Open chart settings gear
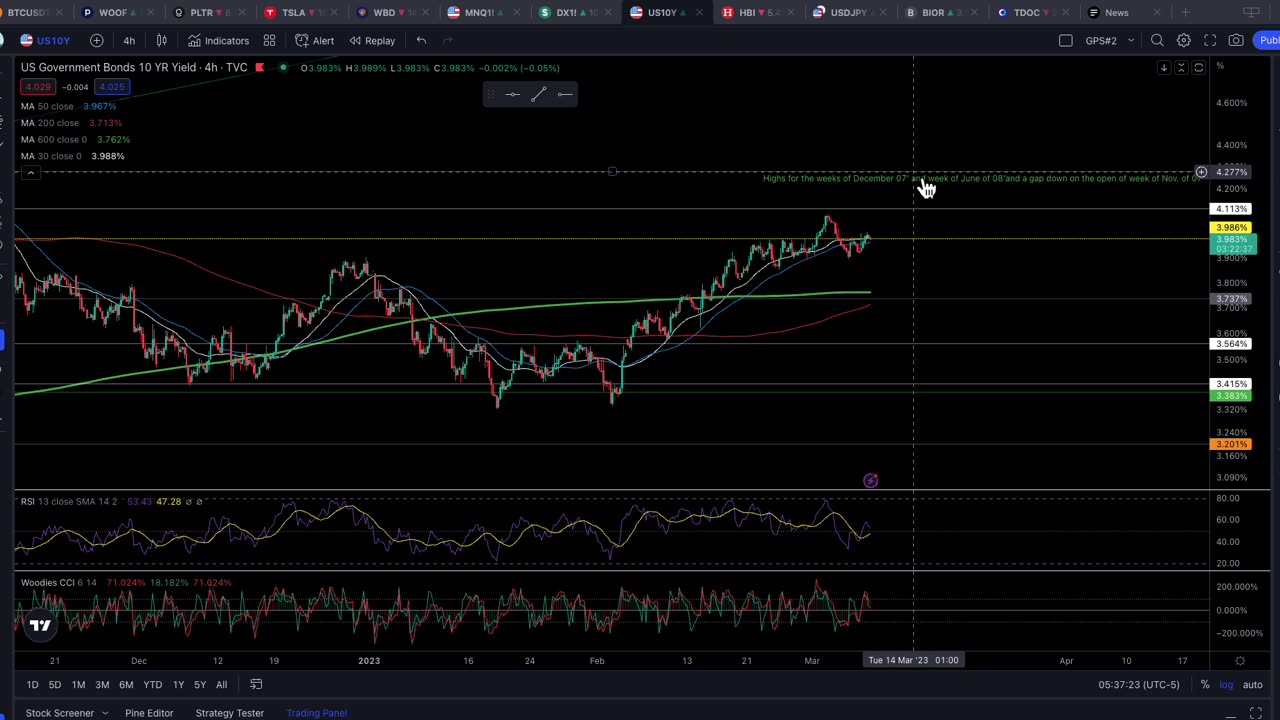 click(x=1183, y=40)
